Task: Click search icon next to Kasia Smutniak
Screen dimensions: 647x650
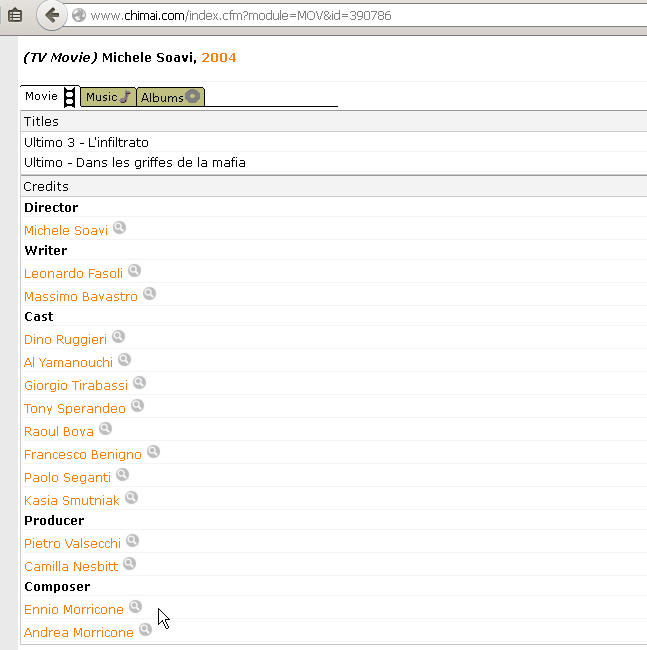Action: click(x=131, y=497)
